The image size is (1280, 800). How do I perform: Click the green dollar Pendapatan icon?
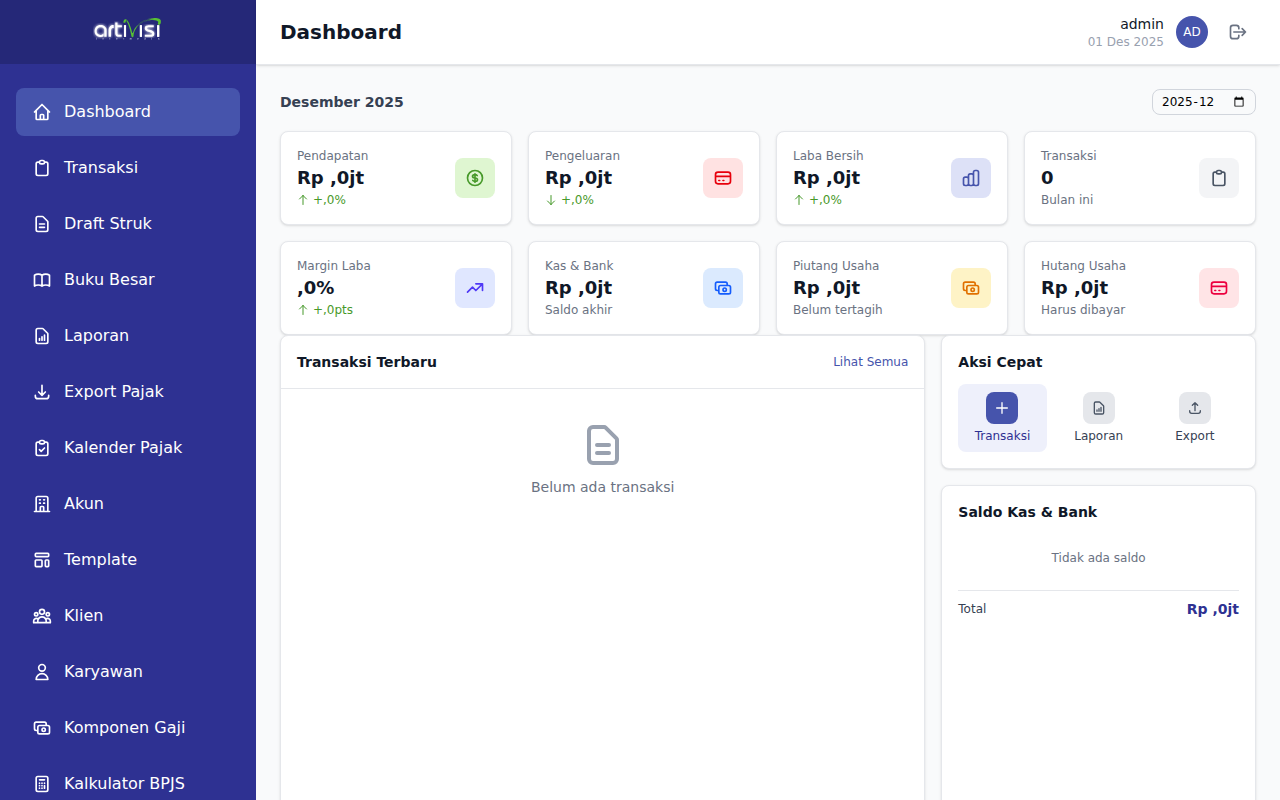click(x=474, y=178)
